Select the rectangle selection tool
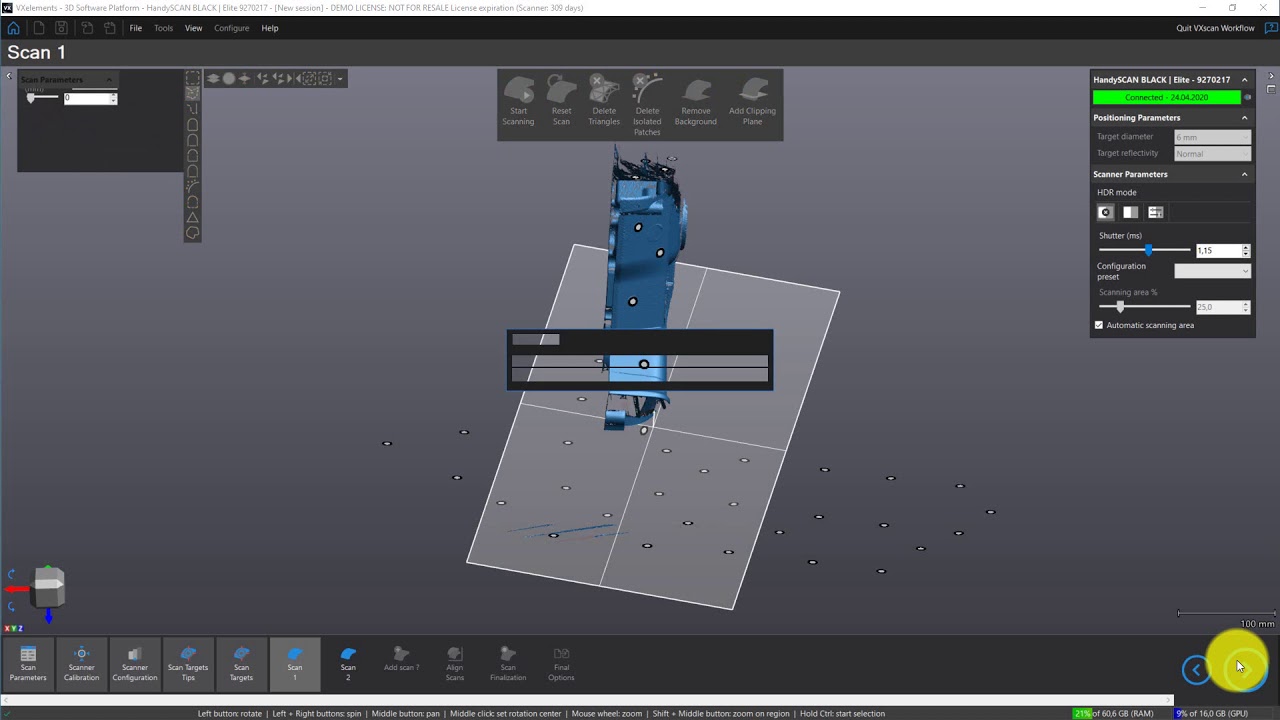Viewport: 1280px width, 720px height. 193,78
